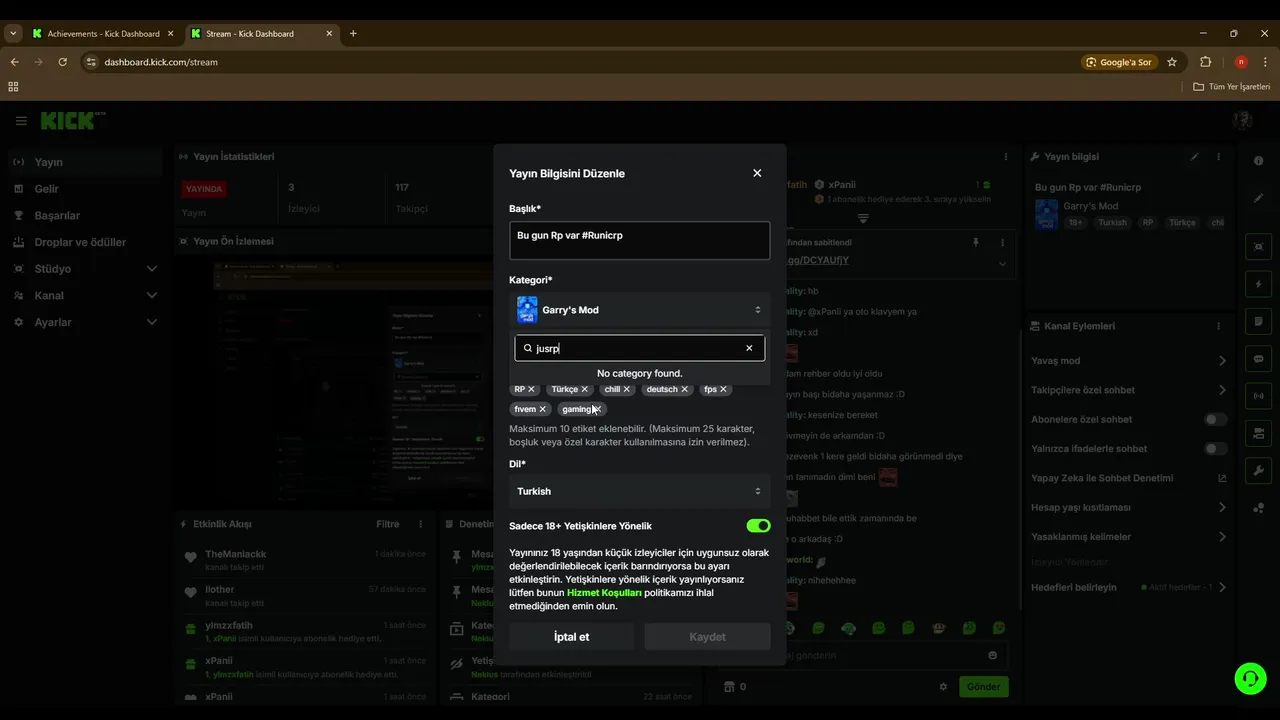Screen dimensions: 1280x720
Task: Click the pencil icon in right rail
Action: 1259,198
